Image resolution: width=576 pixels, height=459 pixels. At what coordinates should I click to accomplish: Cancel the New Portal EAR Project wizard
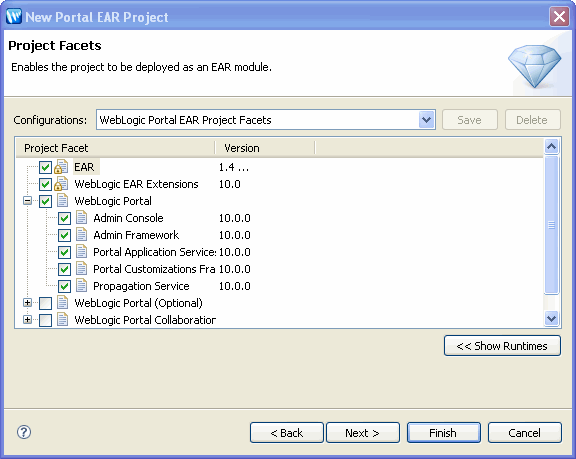pos(525,433)
